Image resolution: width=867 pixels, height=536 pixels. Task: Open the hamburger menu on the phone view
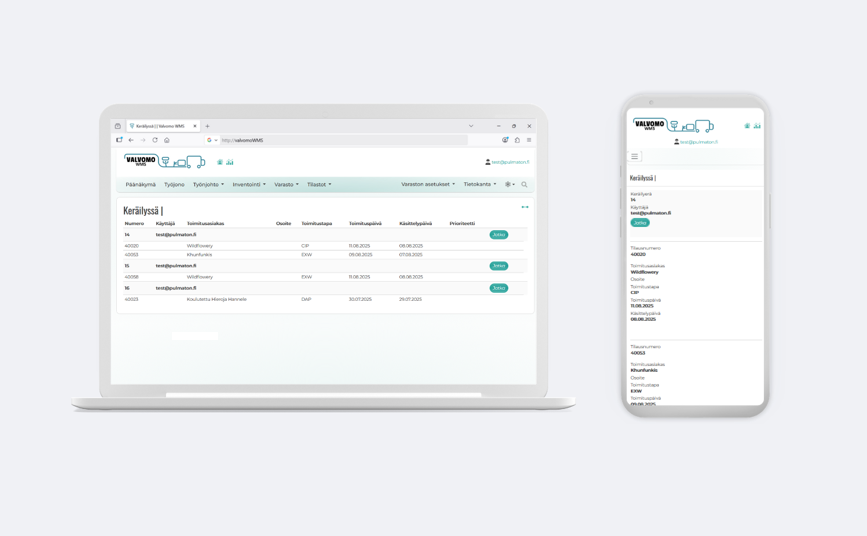634,157
